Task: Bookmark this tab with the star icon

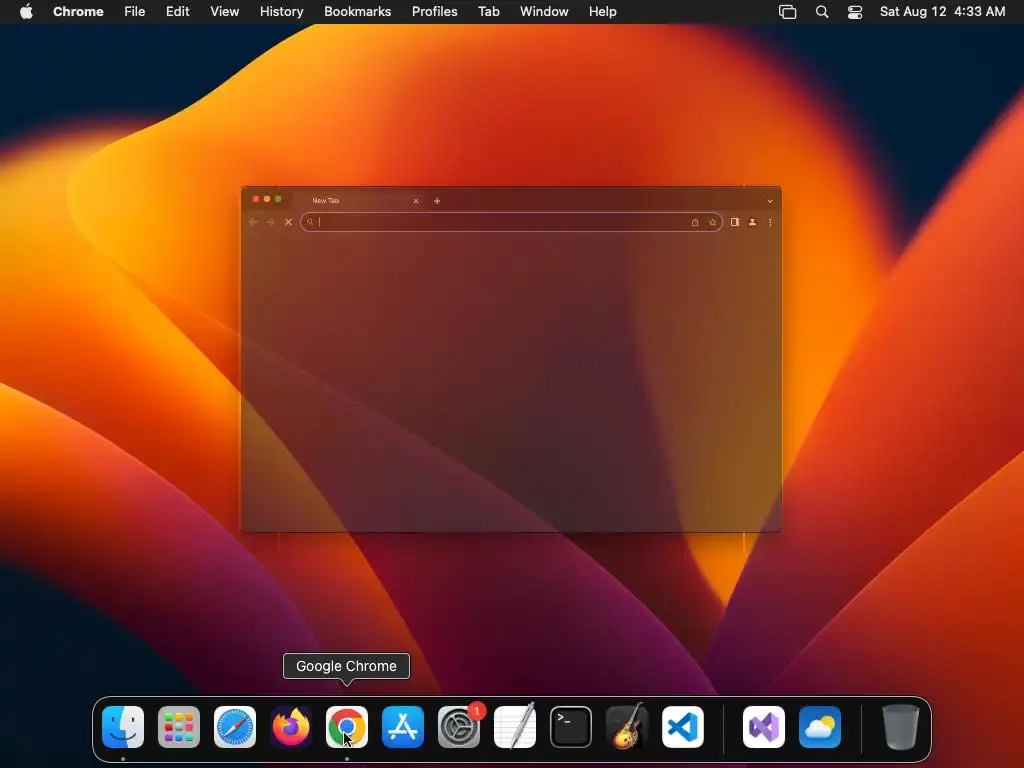Action: tap(712, 222)
